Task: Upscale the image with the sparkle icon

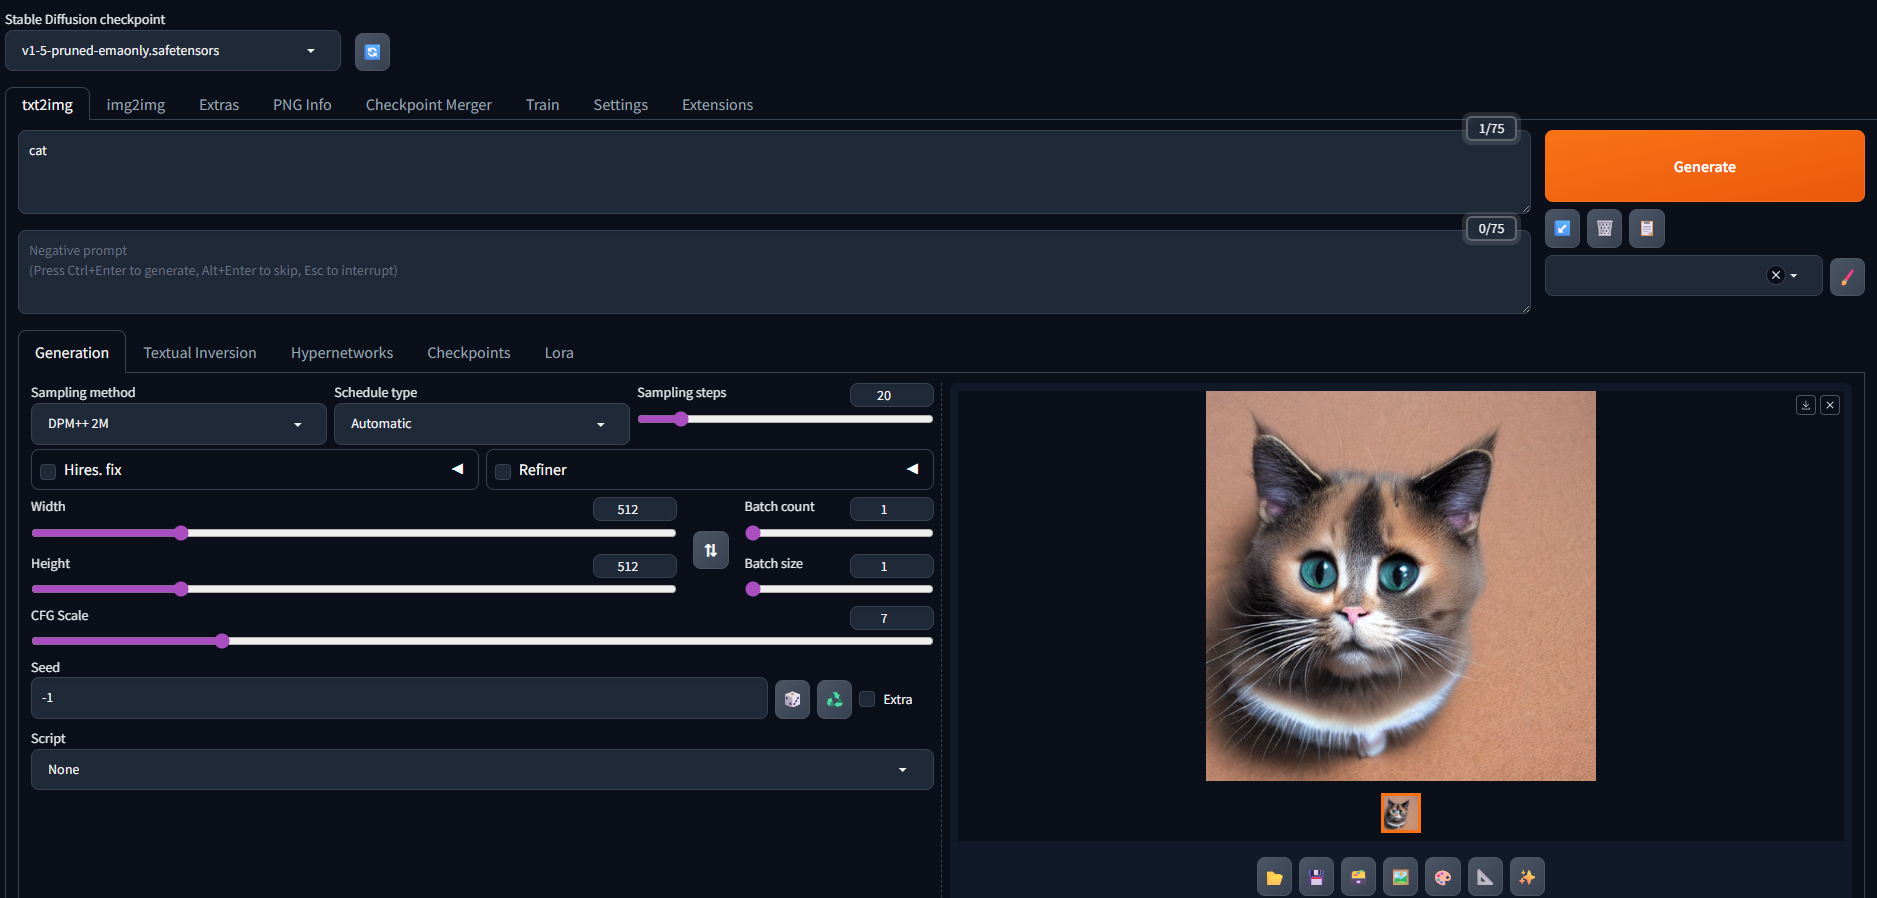Action: 1527,877
